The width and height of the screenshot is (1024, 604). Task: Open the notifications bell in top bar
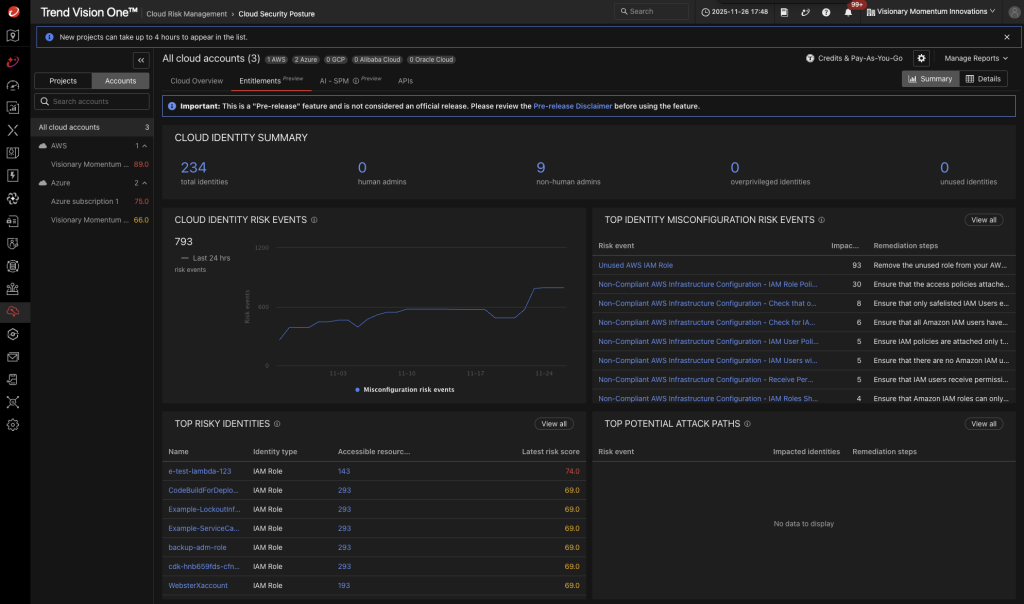[x=847, y=12]
